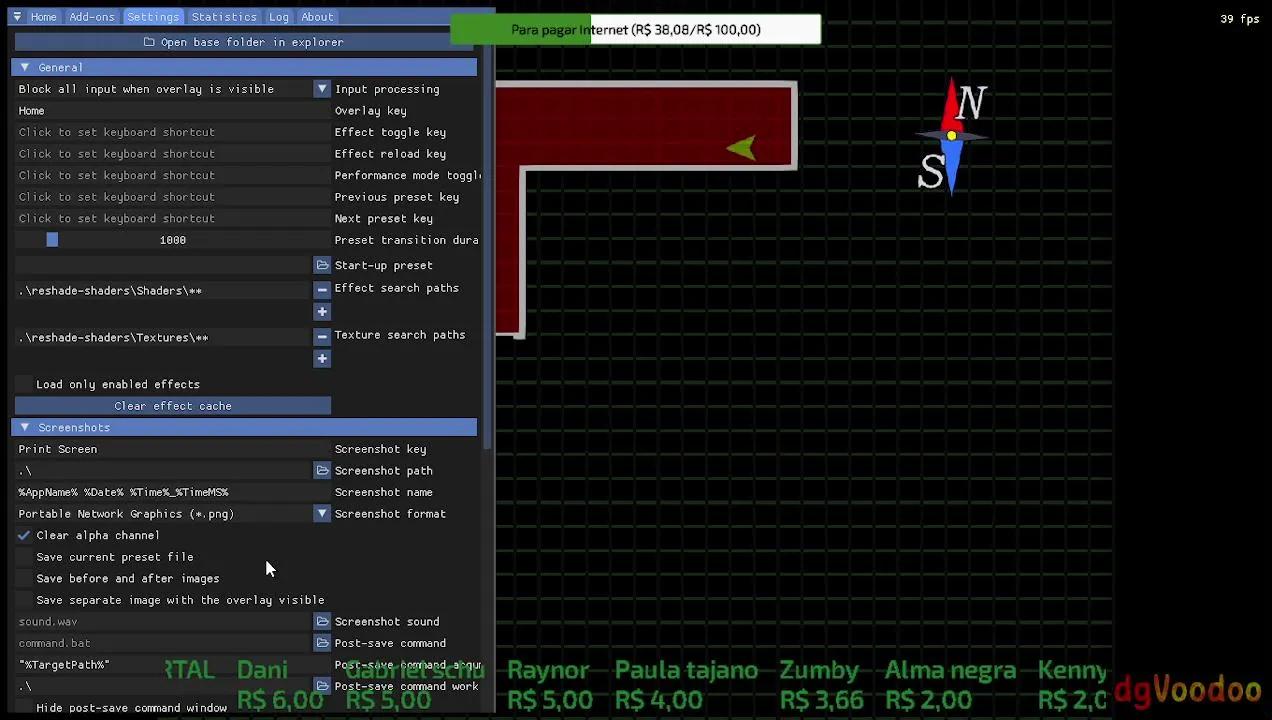Browse for the Start-up preset file

pos(322,265)
